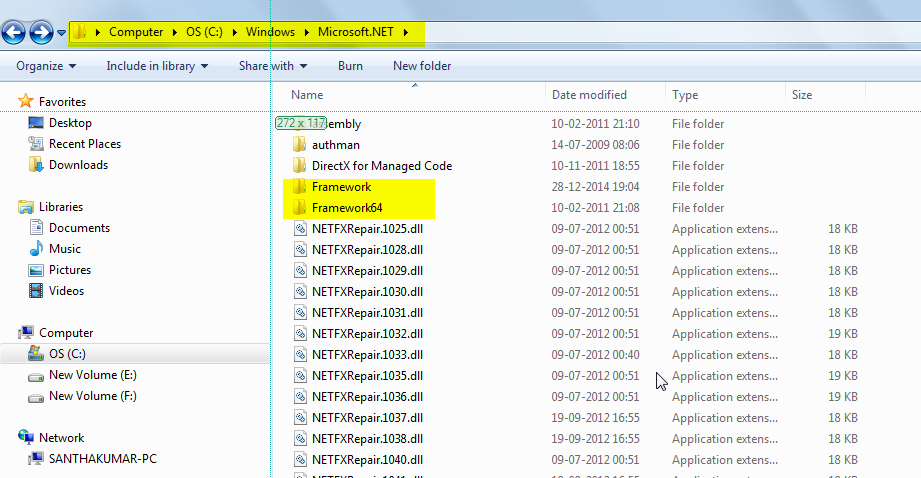Open the Organize dropdown menu
The width and height of the screenshot is (921, 478).
(x=46, y=66)
